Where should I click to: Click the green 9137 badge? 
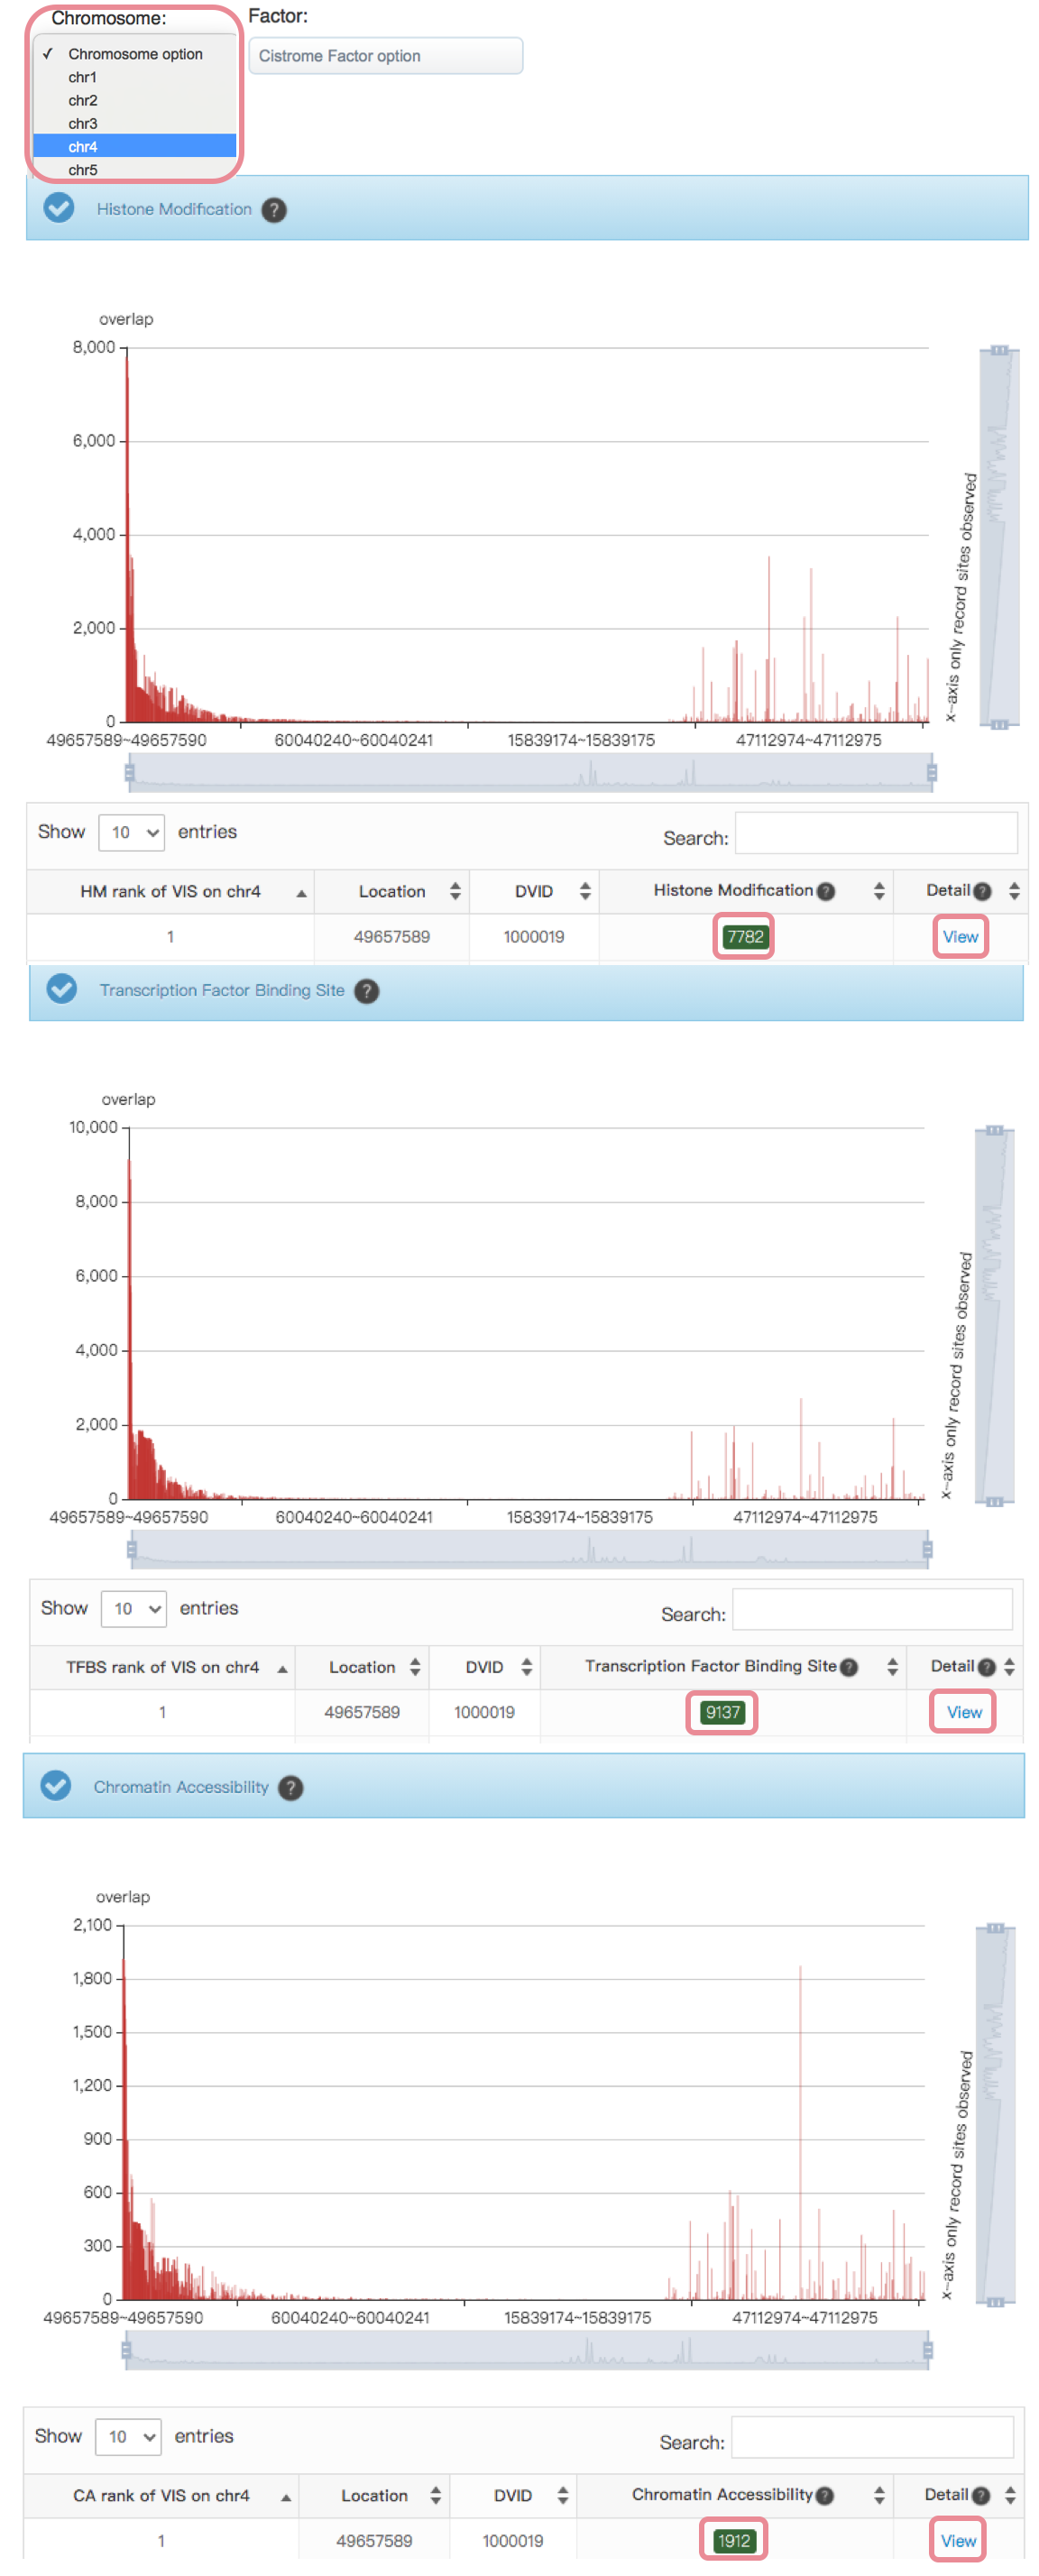pyautogui.click(x=722, y=1712)
